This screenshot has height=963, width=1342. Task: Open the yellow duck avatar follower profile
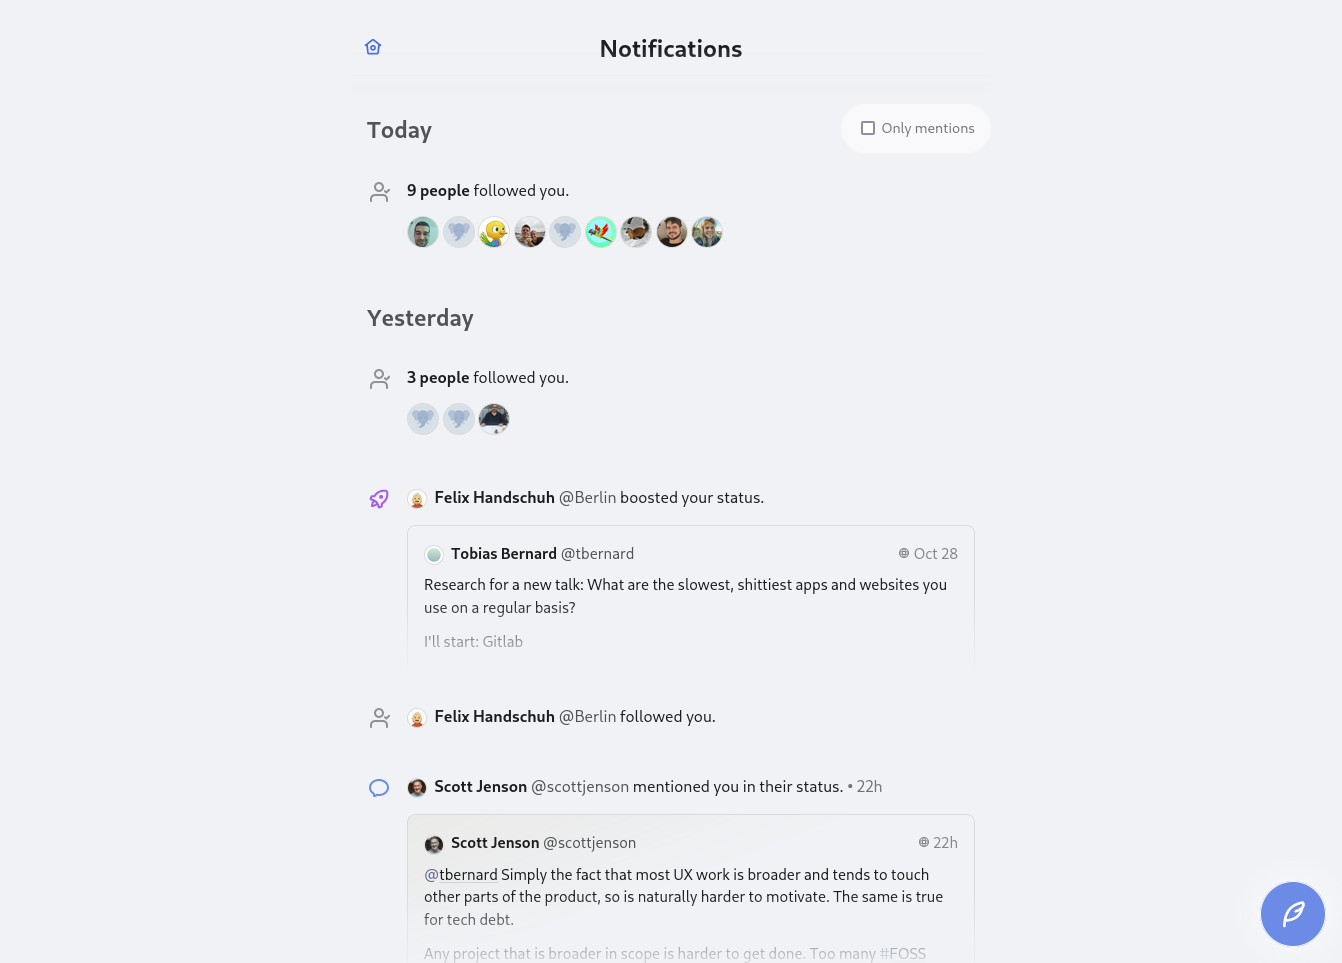[x=494, y=232]
